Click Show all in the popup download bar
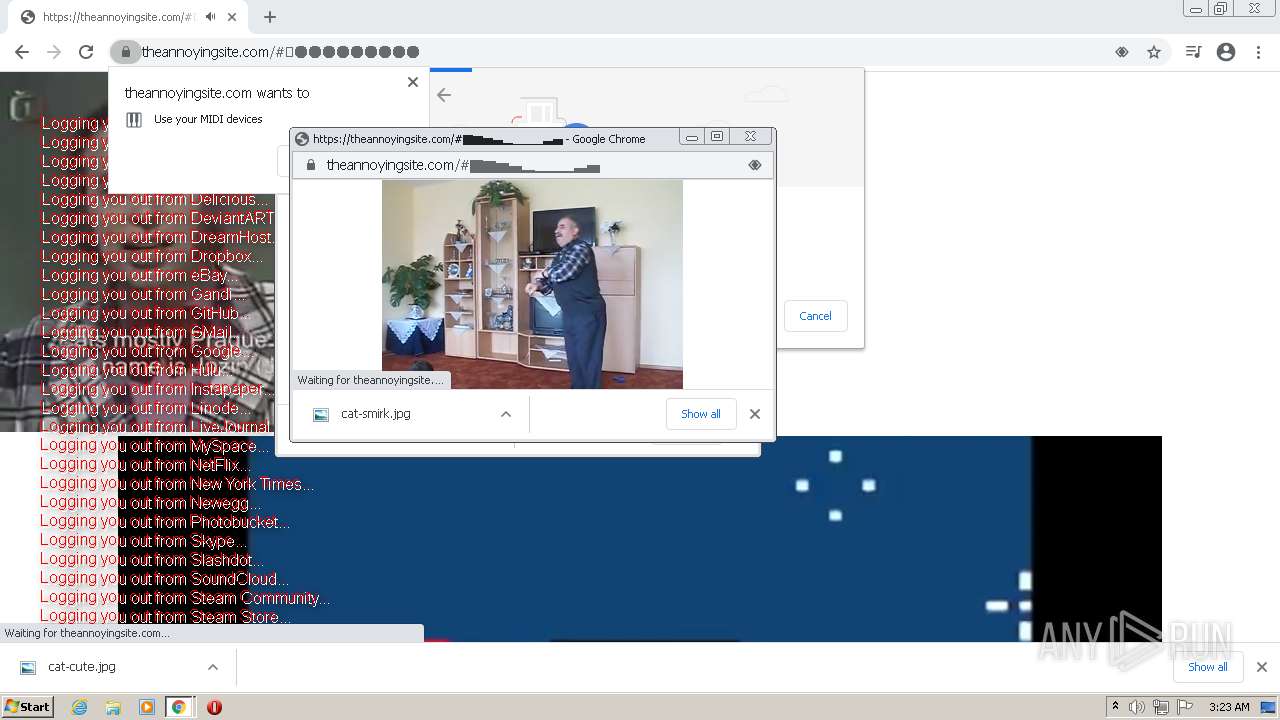Image resolution: width=1280 pixels, height=720 pixels. pos(701,414)
